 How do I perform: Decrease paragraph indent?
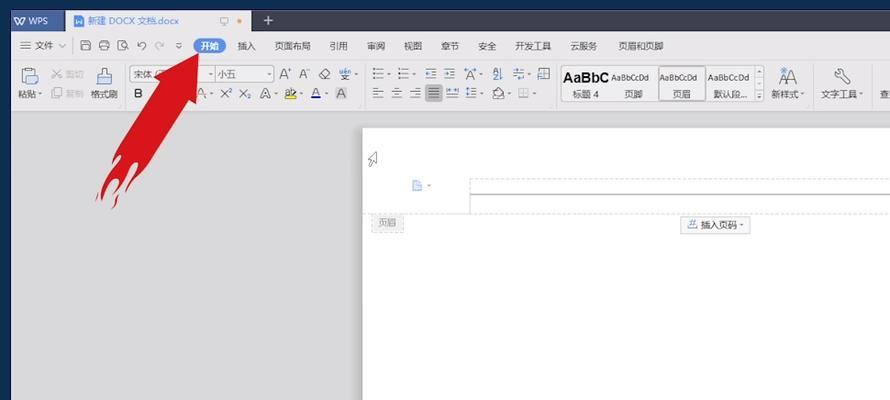point(431,74)
